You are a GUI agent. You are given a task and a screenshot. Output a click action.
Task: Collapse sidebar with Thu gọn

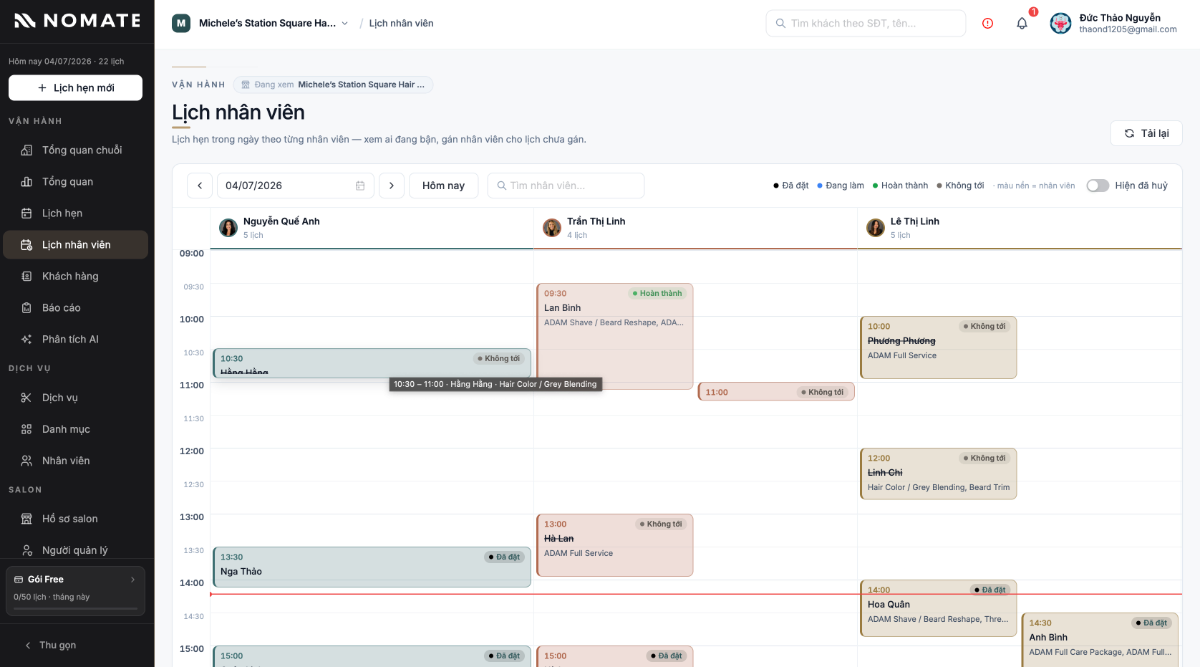[50, 645]
